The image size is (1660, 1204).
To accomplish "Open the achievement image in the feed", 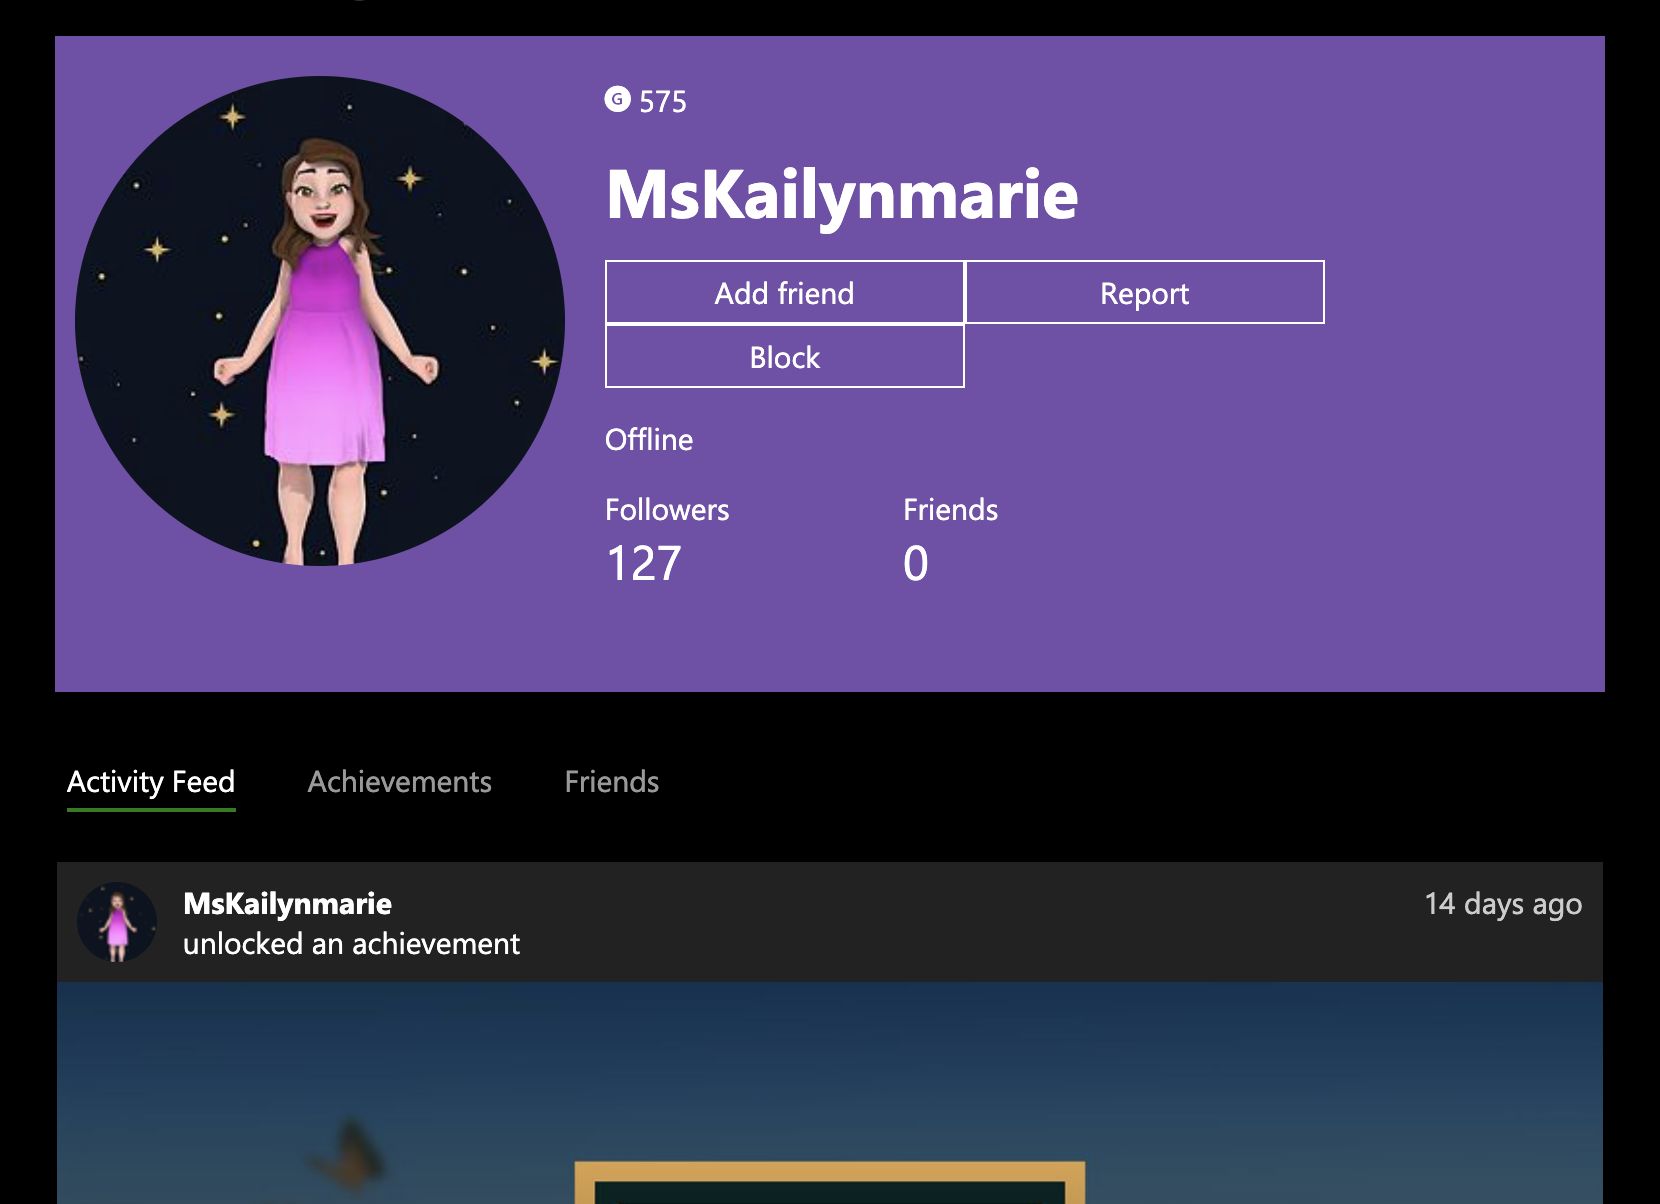I will (x=830, y=1093).
